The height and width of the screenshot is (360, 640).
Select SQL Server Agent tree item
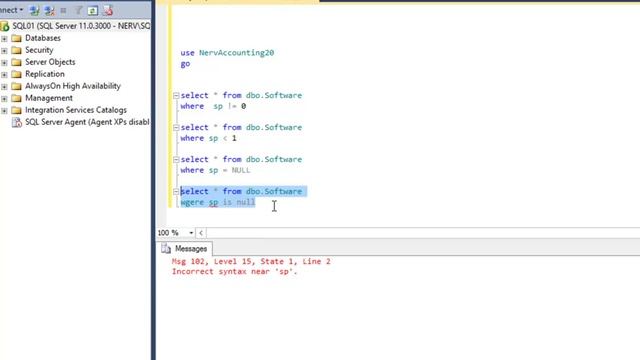click(x=87, y=122)
